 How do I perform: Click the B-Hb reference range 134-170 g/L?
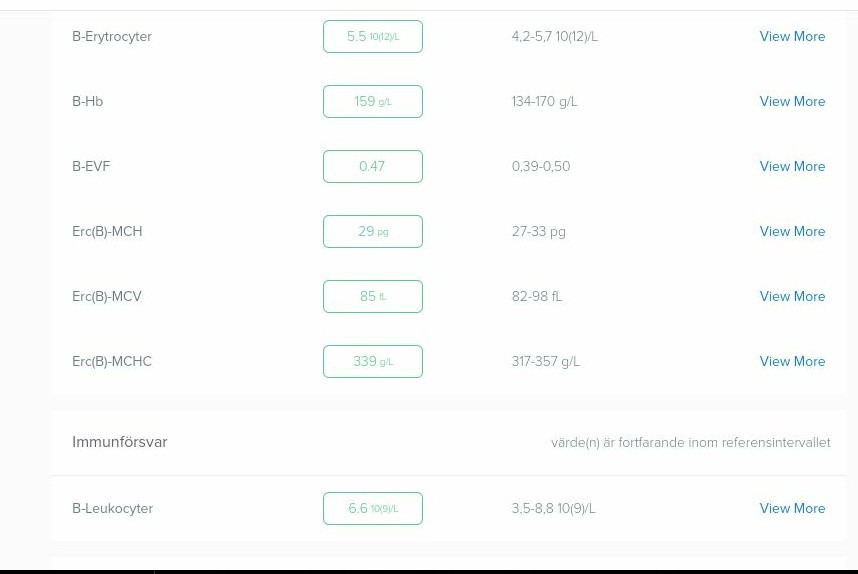pyautogui.click(x=544, y=102)
